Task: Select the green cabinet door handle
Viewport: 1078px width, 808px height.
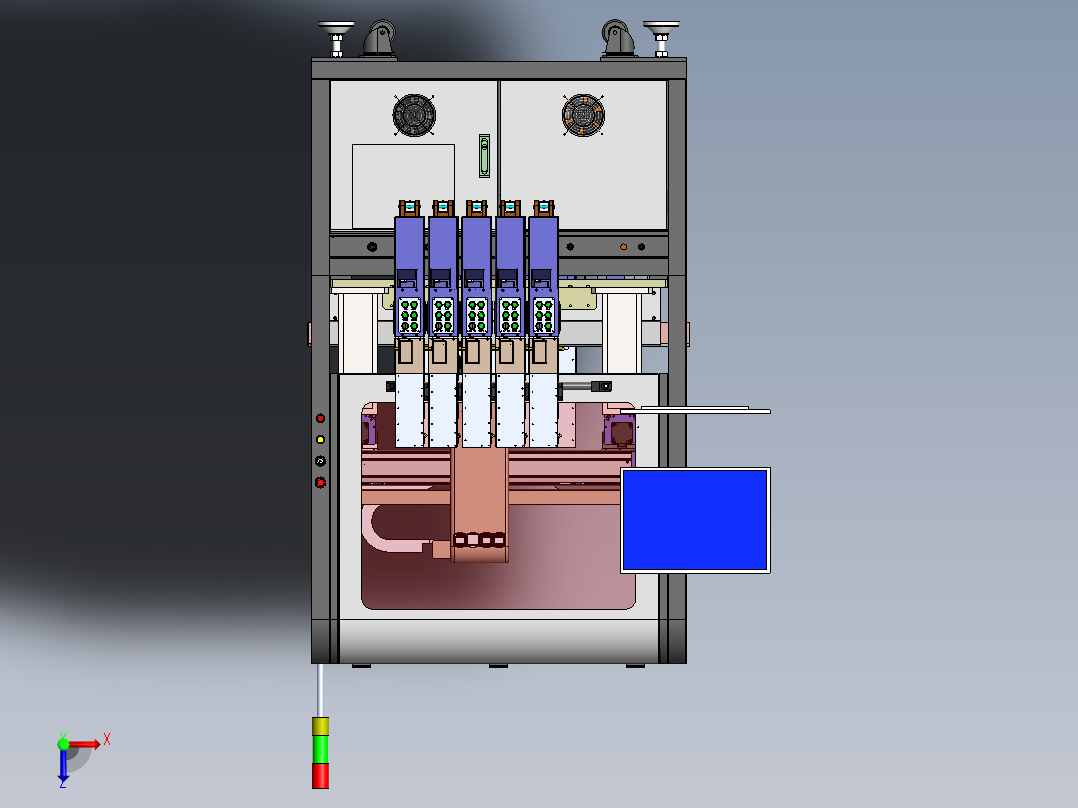Action: pyautogui.click(x=484, y=156)
